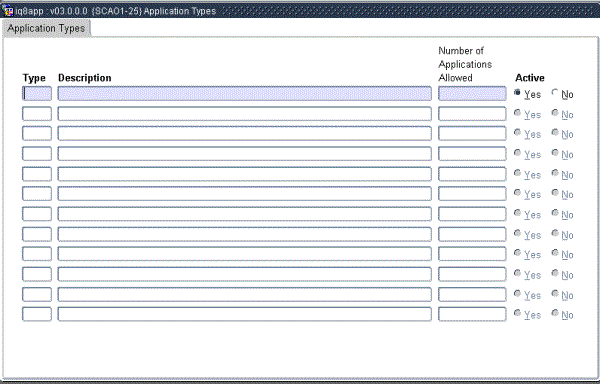Focus the Type field in the second row

click(37, 114)
